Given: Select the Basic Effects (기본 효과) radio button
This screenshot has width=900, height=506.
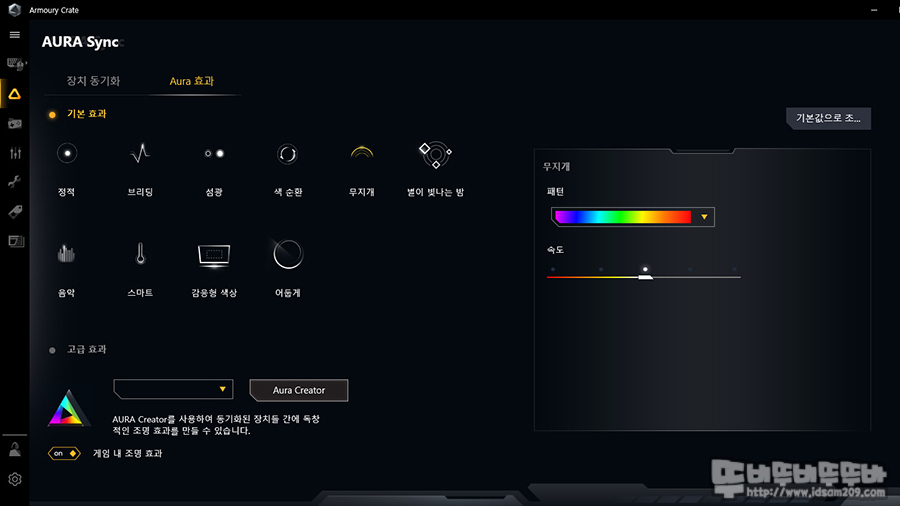Looking at the screenshot, I should [52, 115].
